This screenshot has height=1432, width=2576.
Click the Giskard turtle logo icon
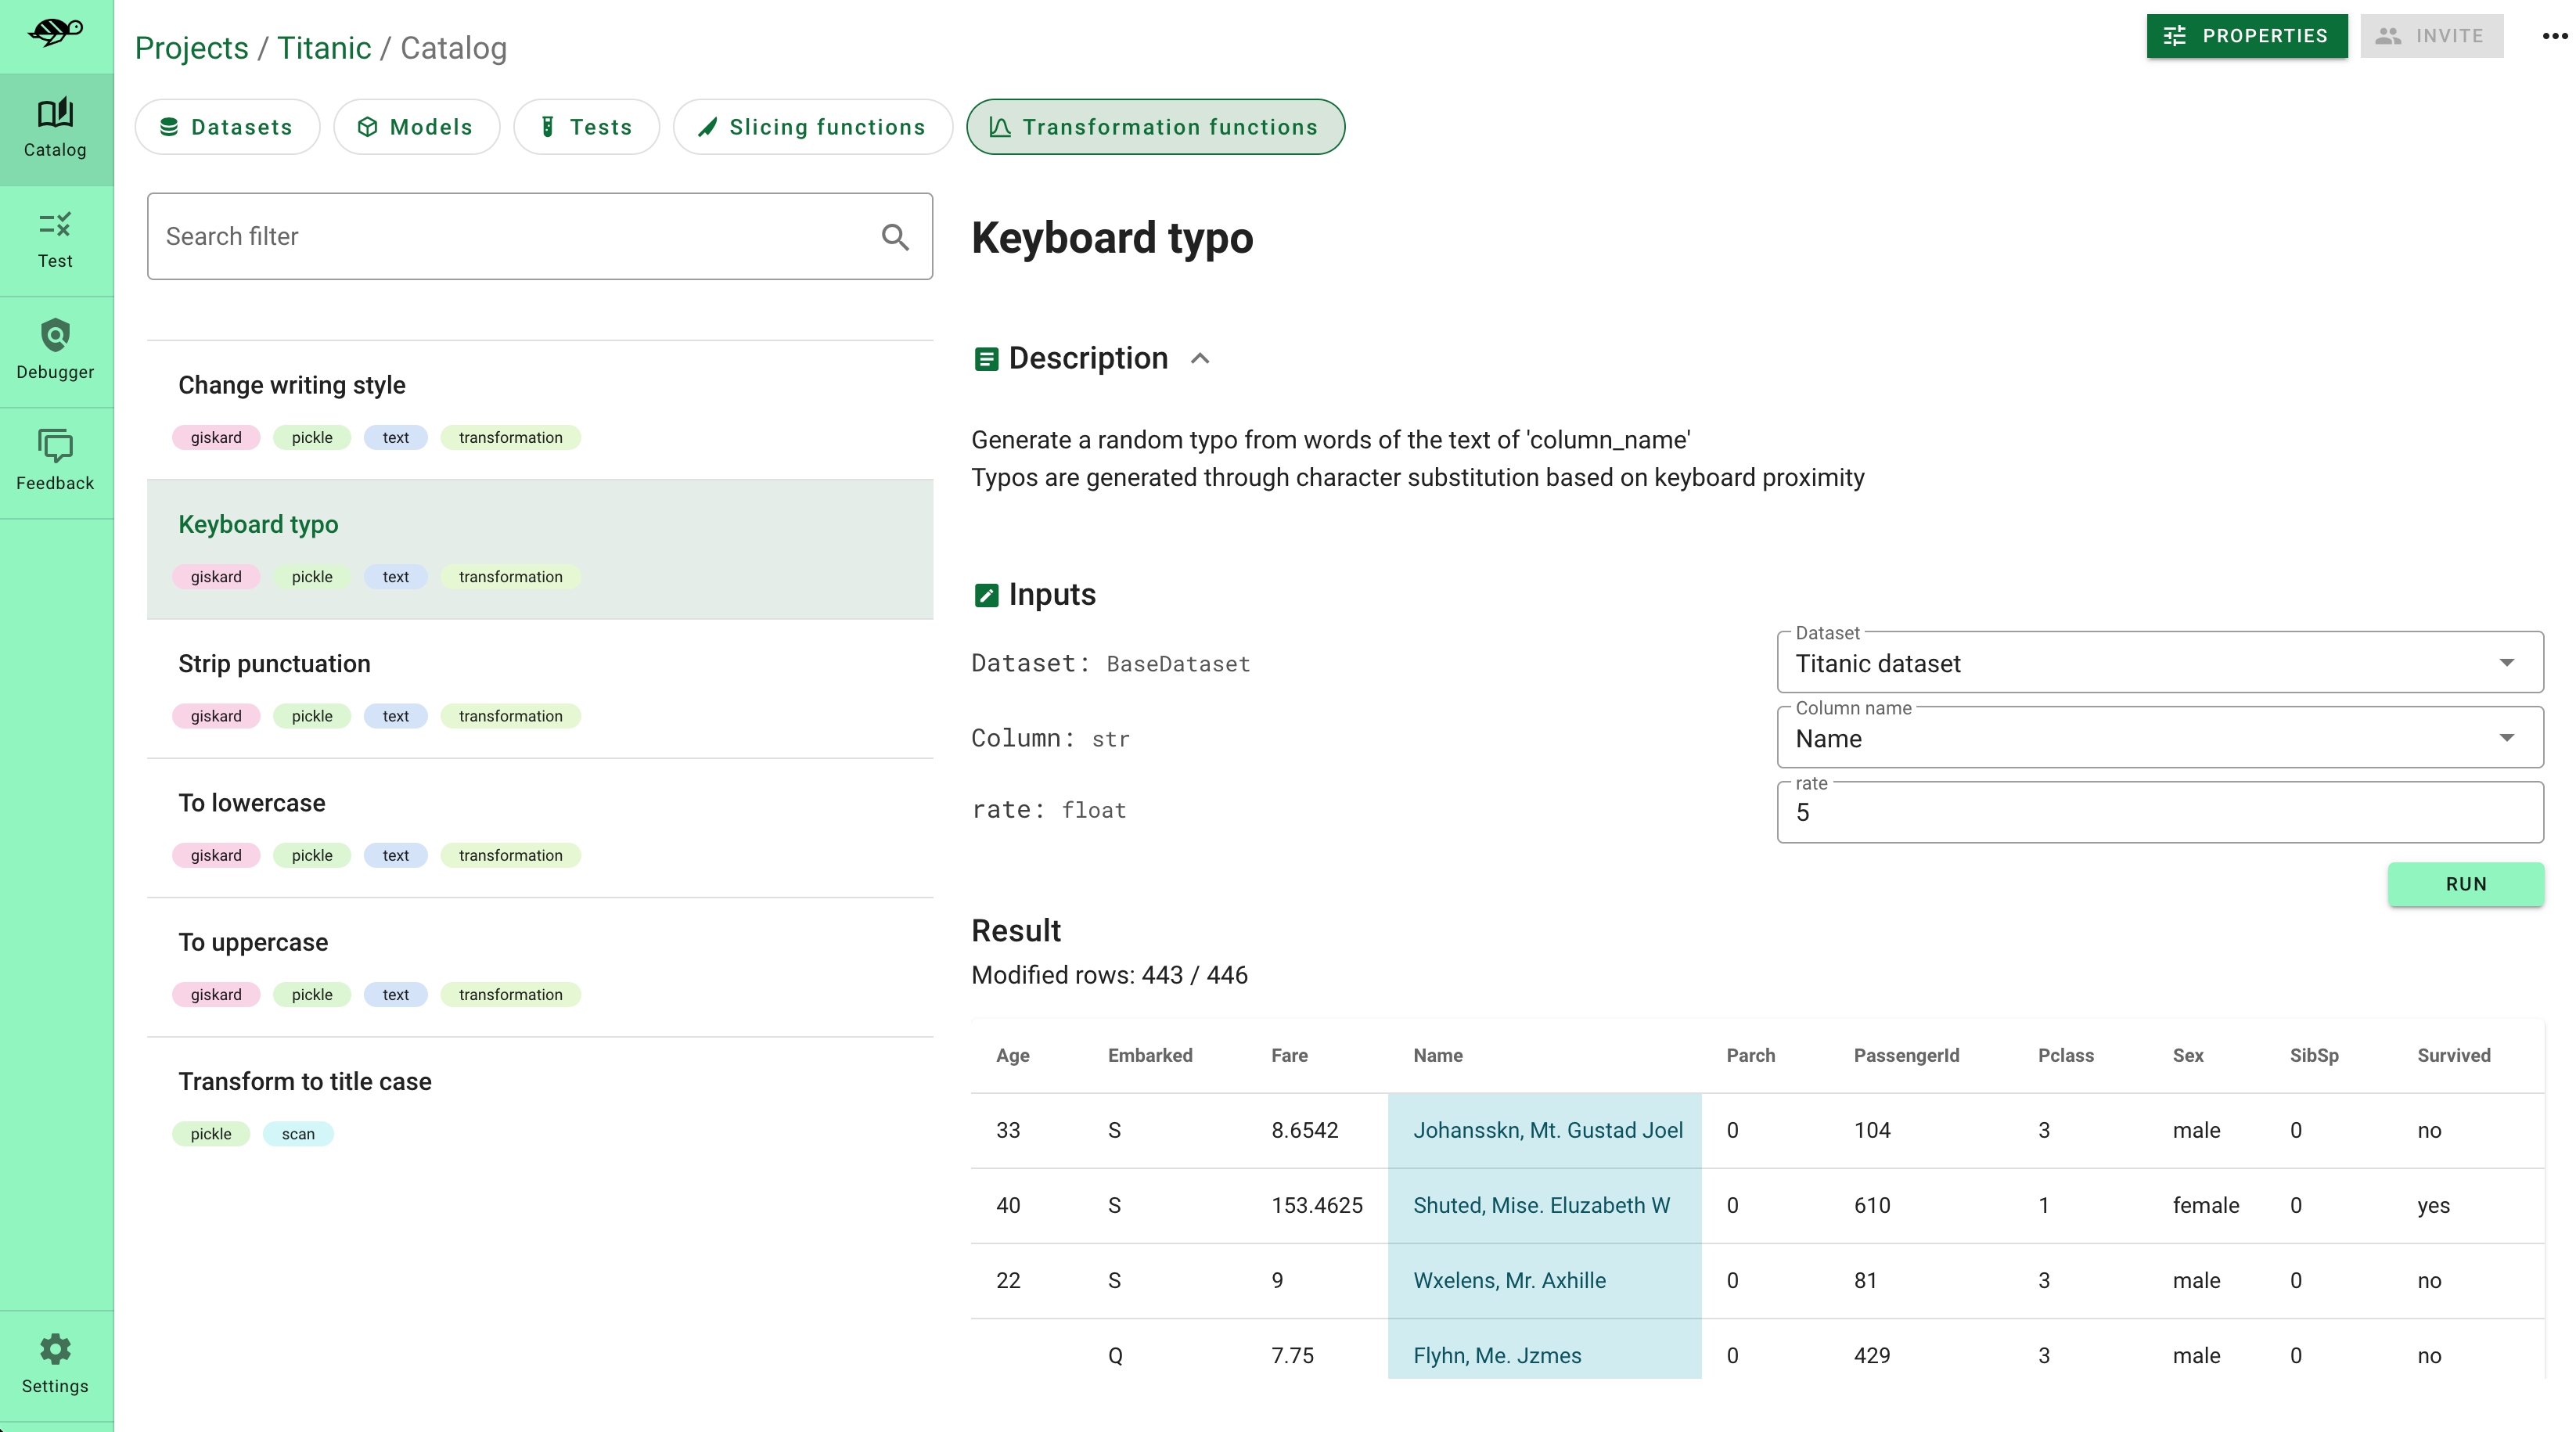coord(55,32)
